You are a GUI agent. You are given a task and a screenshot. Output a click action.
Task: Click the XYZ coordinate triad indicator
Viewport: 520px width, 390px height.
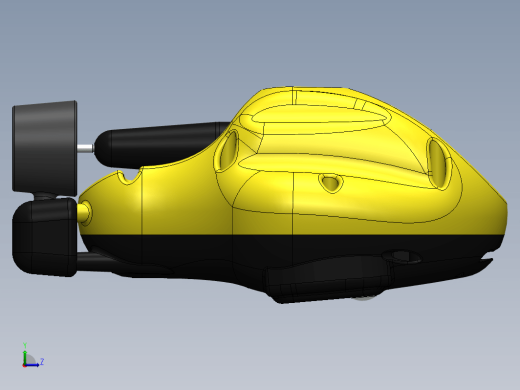(x=33, y=355)
